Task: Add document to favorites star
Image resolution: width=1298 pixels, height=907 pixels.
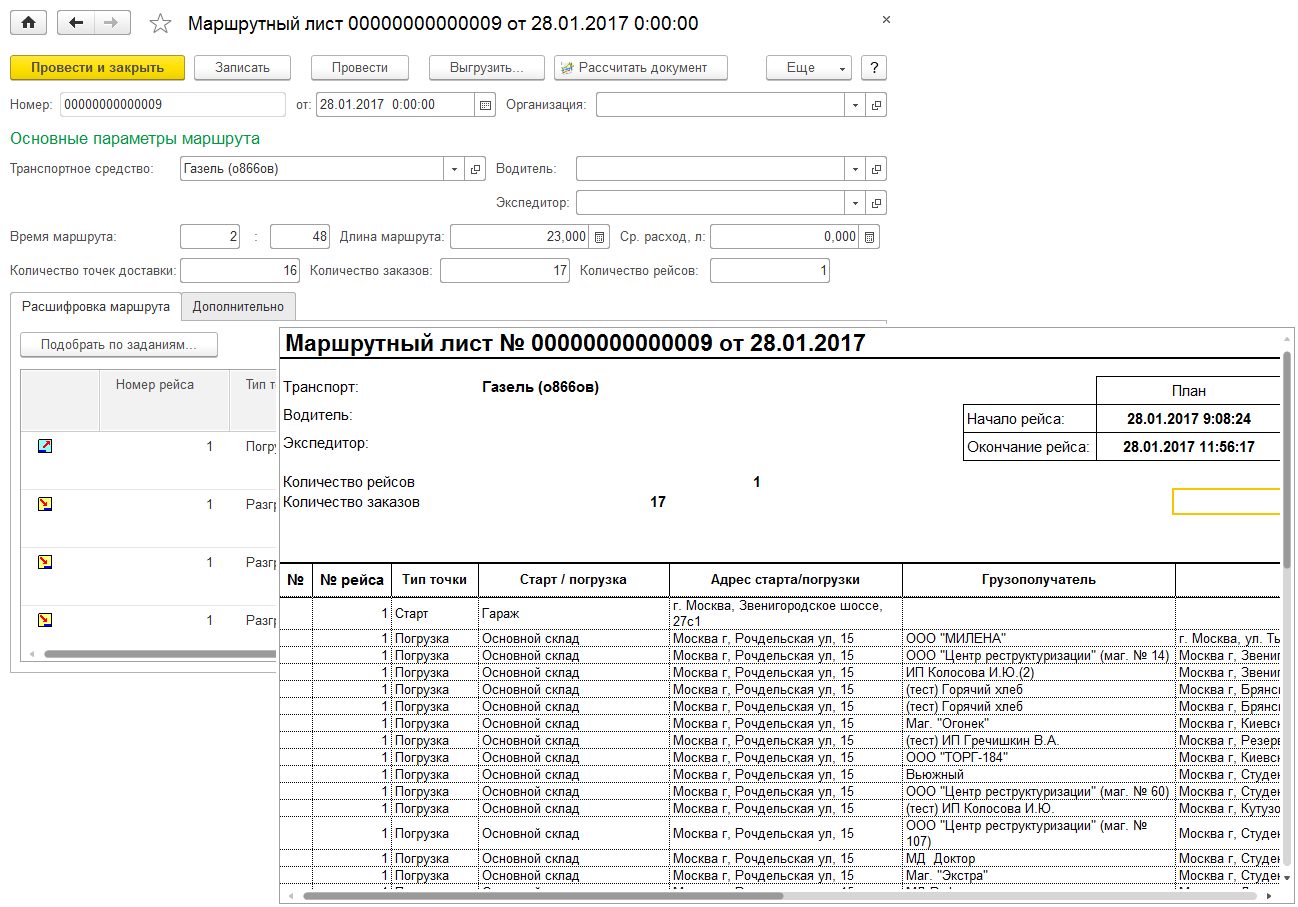Action: [160, 23]
